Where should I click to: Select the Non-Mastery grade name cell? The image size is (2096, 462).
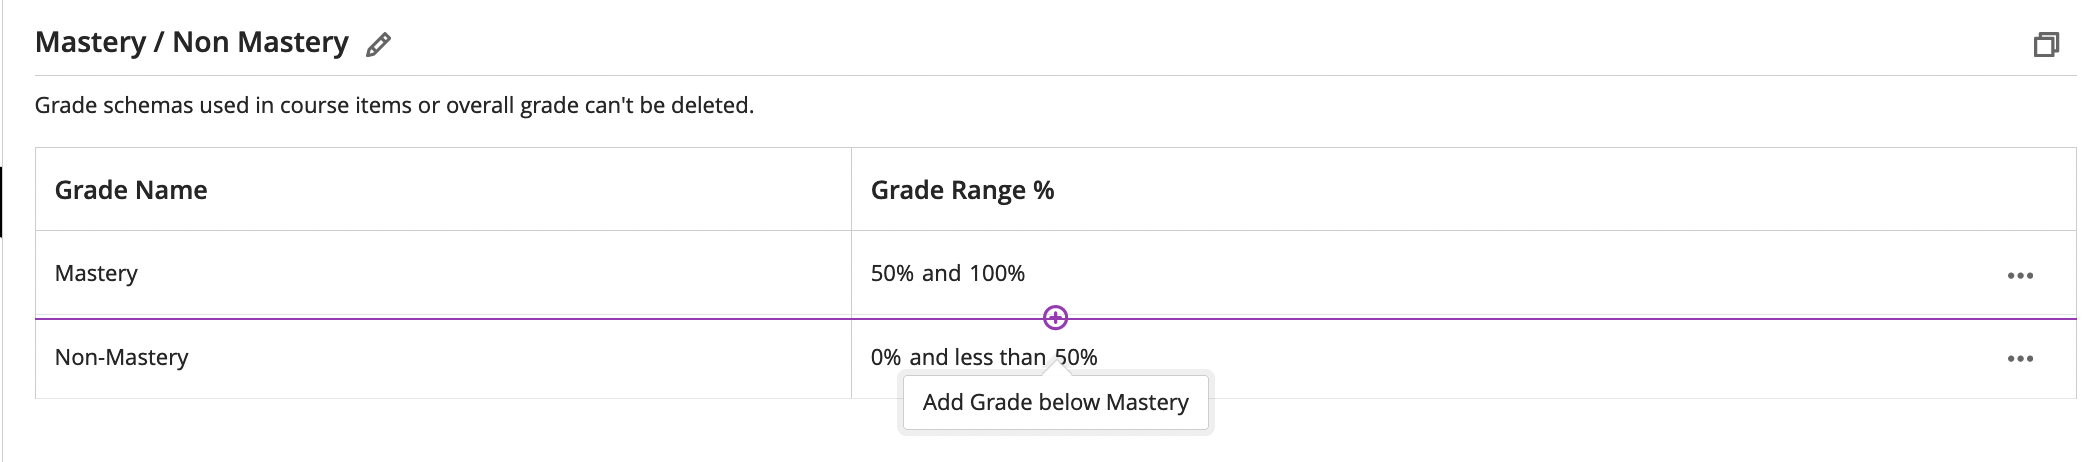pyautogui.click(x=443, y=358)
